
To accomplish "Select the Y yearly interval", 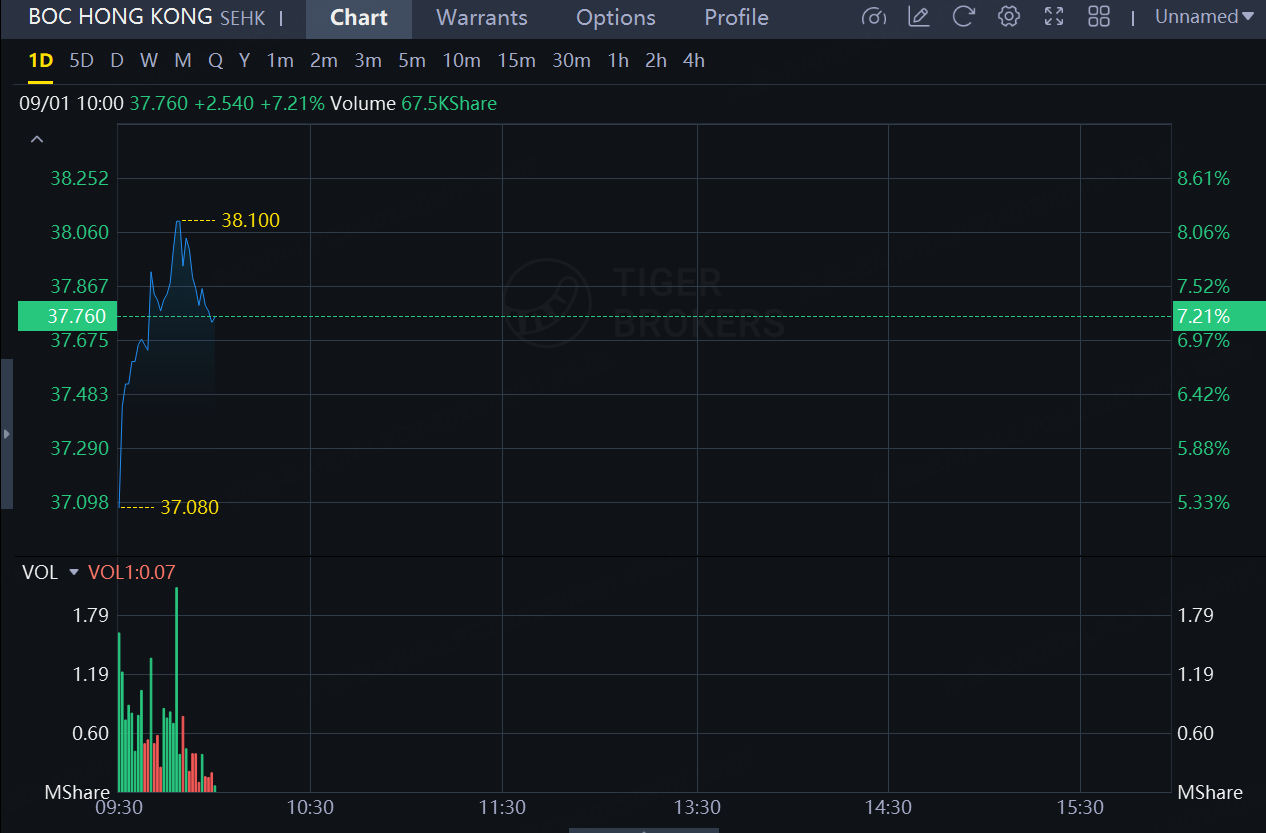I will coord(244,61).
